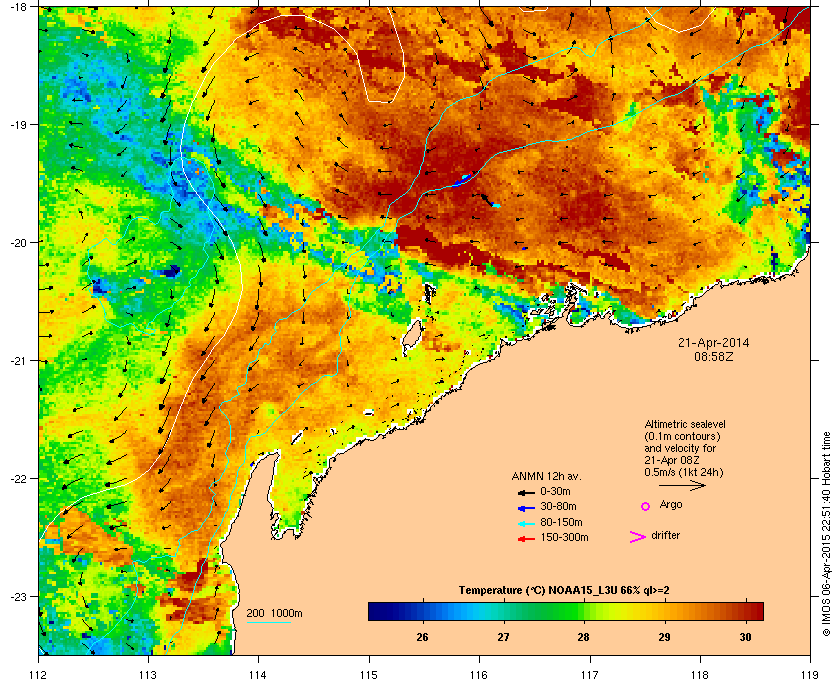This screenshot has width=840, height=680.
Task: Click the color bar tick label '26'
Action: pyautogui.click(x=422, y=637)
